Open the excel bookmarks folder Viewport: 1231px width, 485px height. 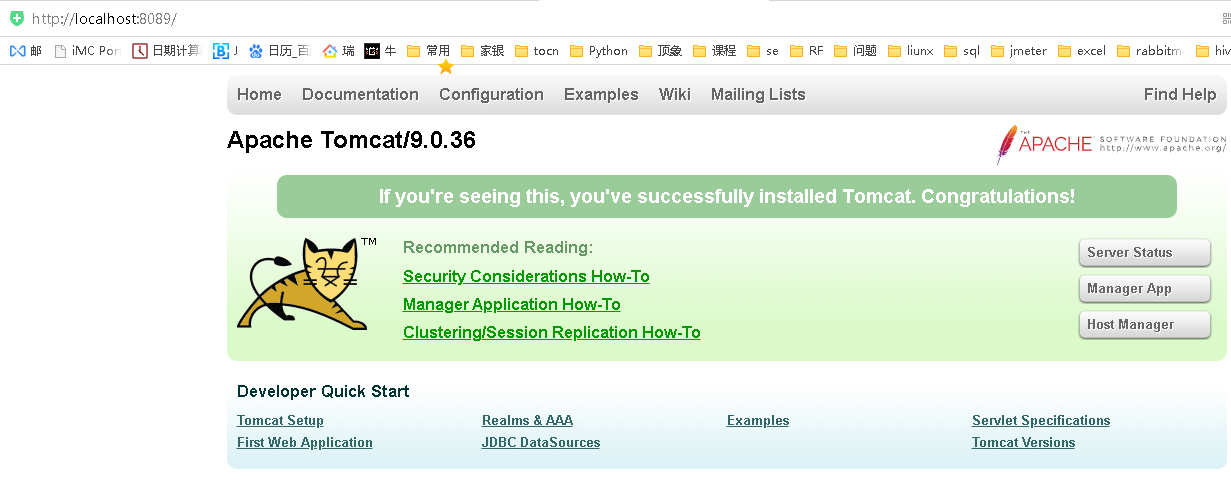coord(1081,51)
